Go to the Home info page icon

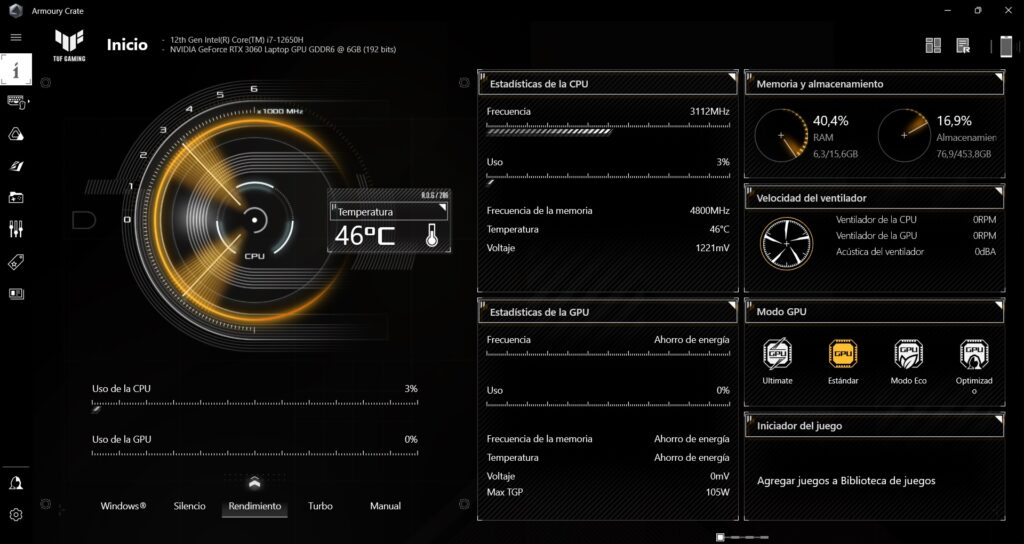click(x=16, y=69)
